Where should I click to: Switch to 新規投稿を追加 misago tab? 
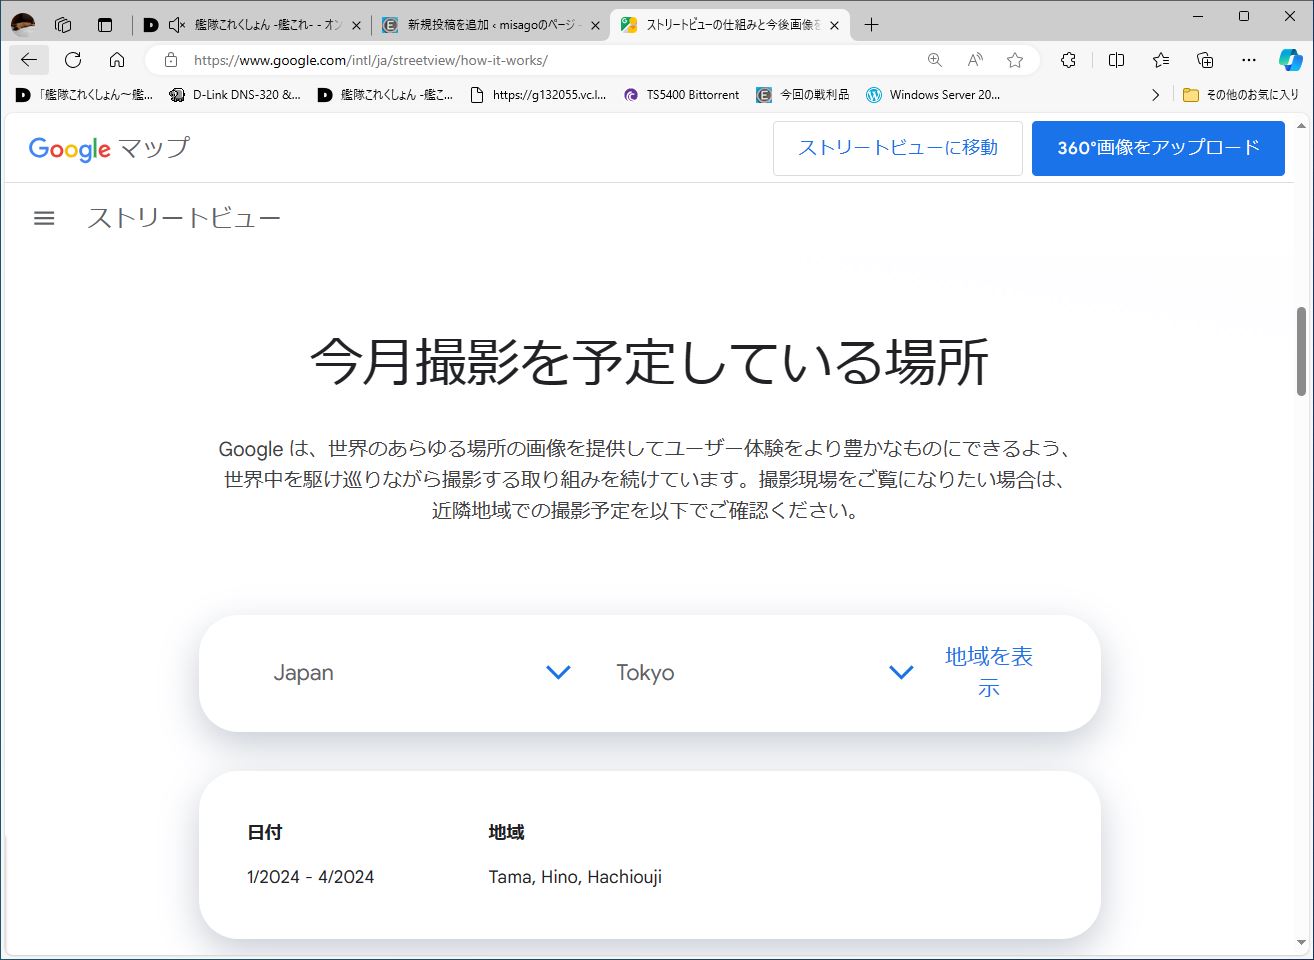click(x=492, y=25)
